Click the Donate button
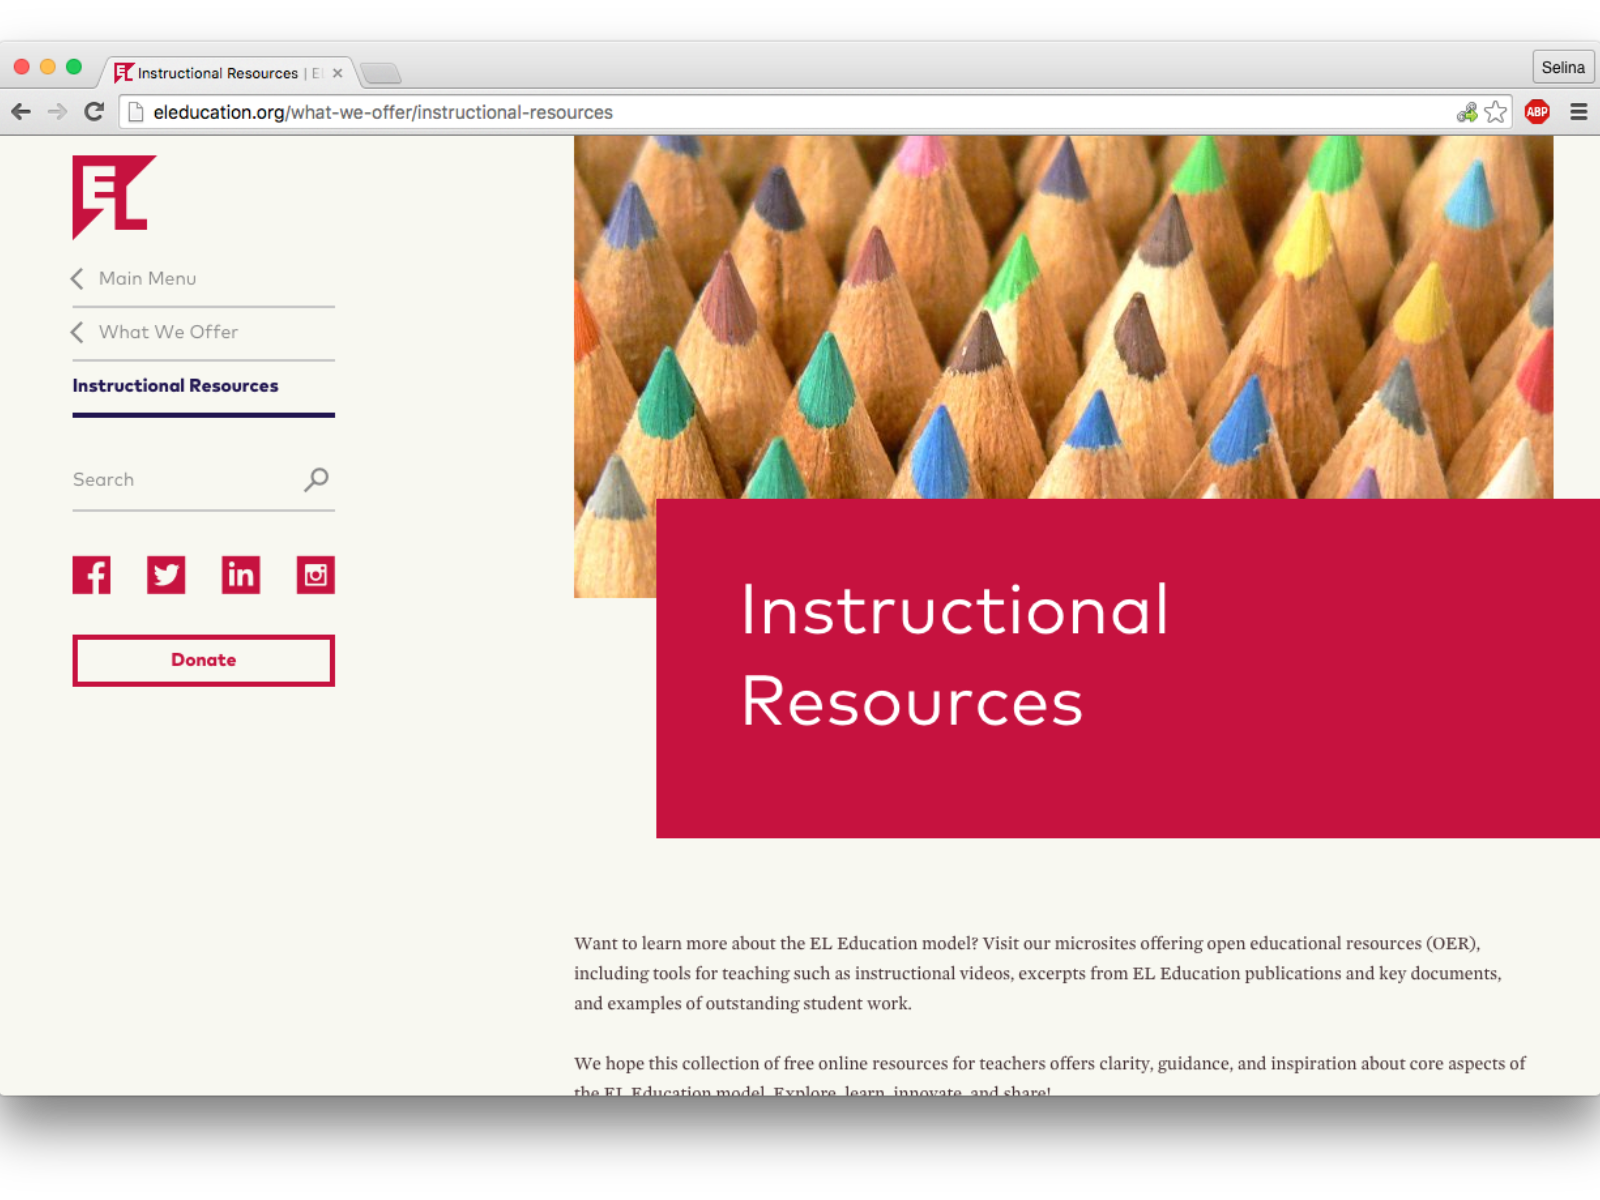Image resolution: width=1600 pixels, height=1200 pixels. (203, 660)
